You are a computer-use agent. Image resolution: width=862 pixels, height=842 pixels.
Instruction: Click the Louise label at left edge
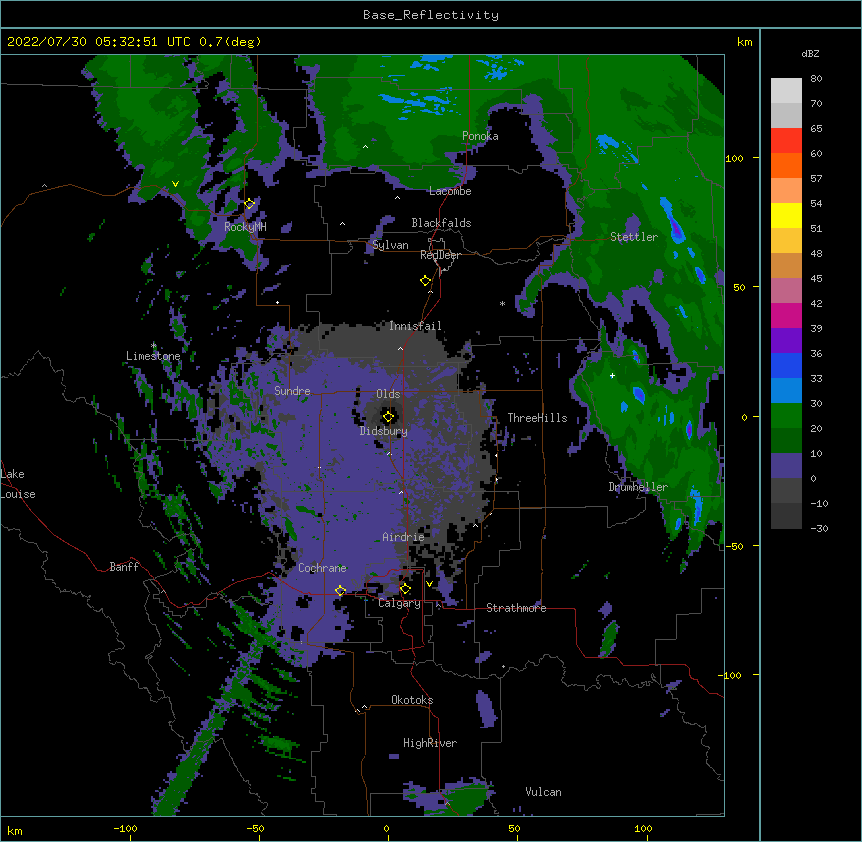click(x=18, y=494)
